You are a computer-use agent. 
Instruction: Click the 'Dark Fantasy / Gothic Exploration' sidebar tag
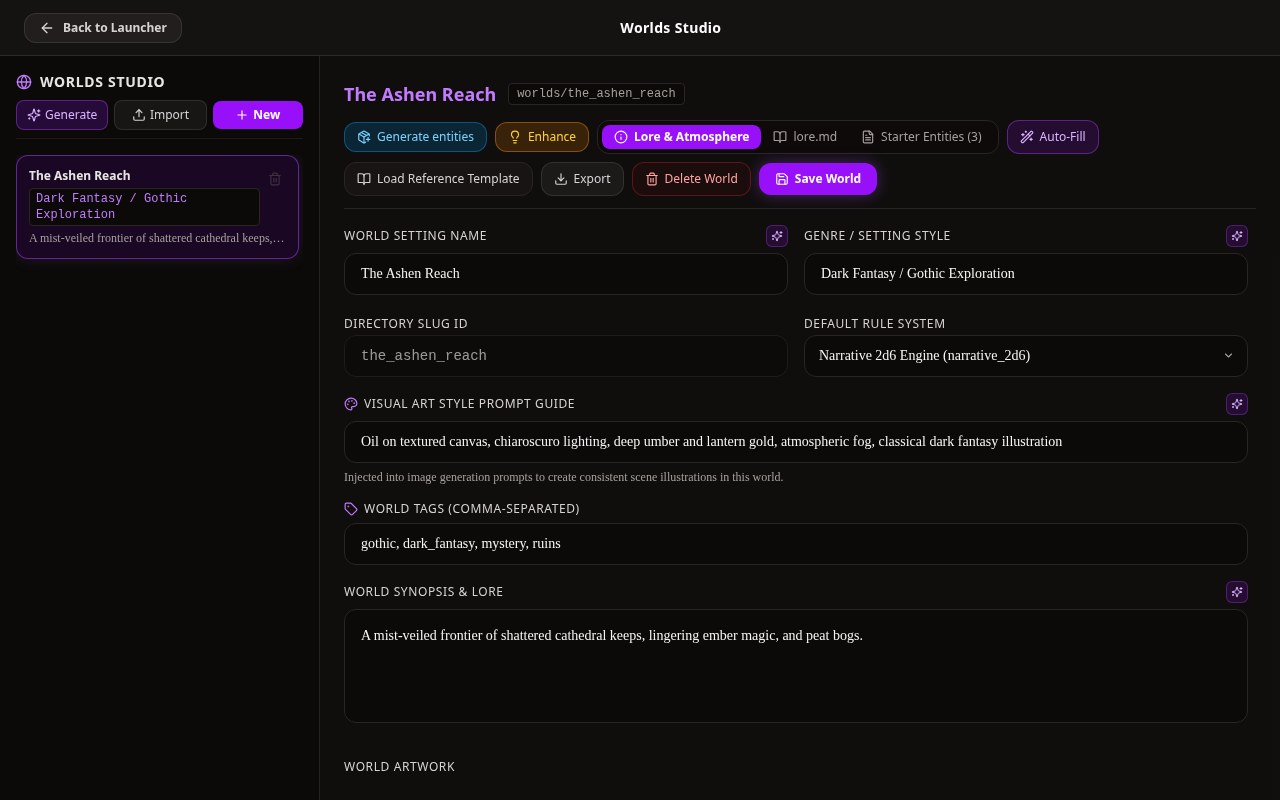(144, 207)
